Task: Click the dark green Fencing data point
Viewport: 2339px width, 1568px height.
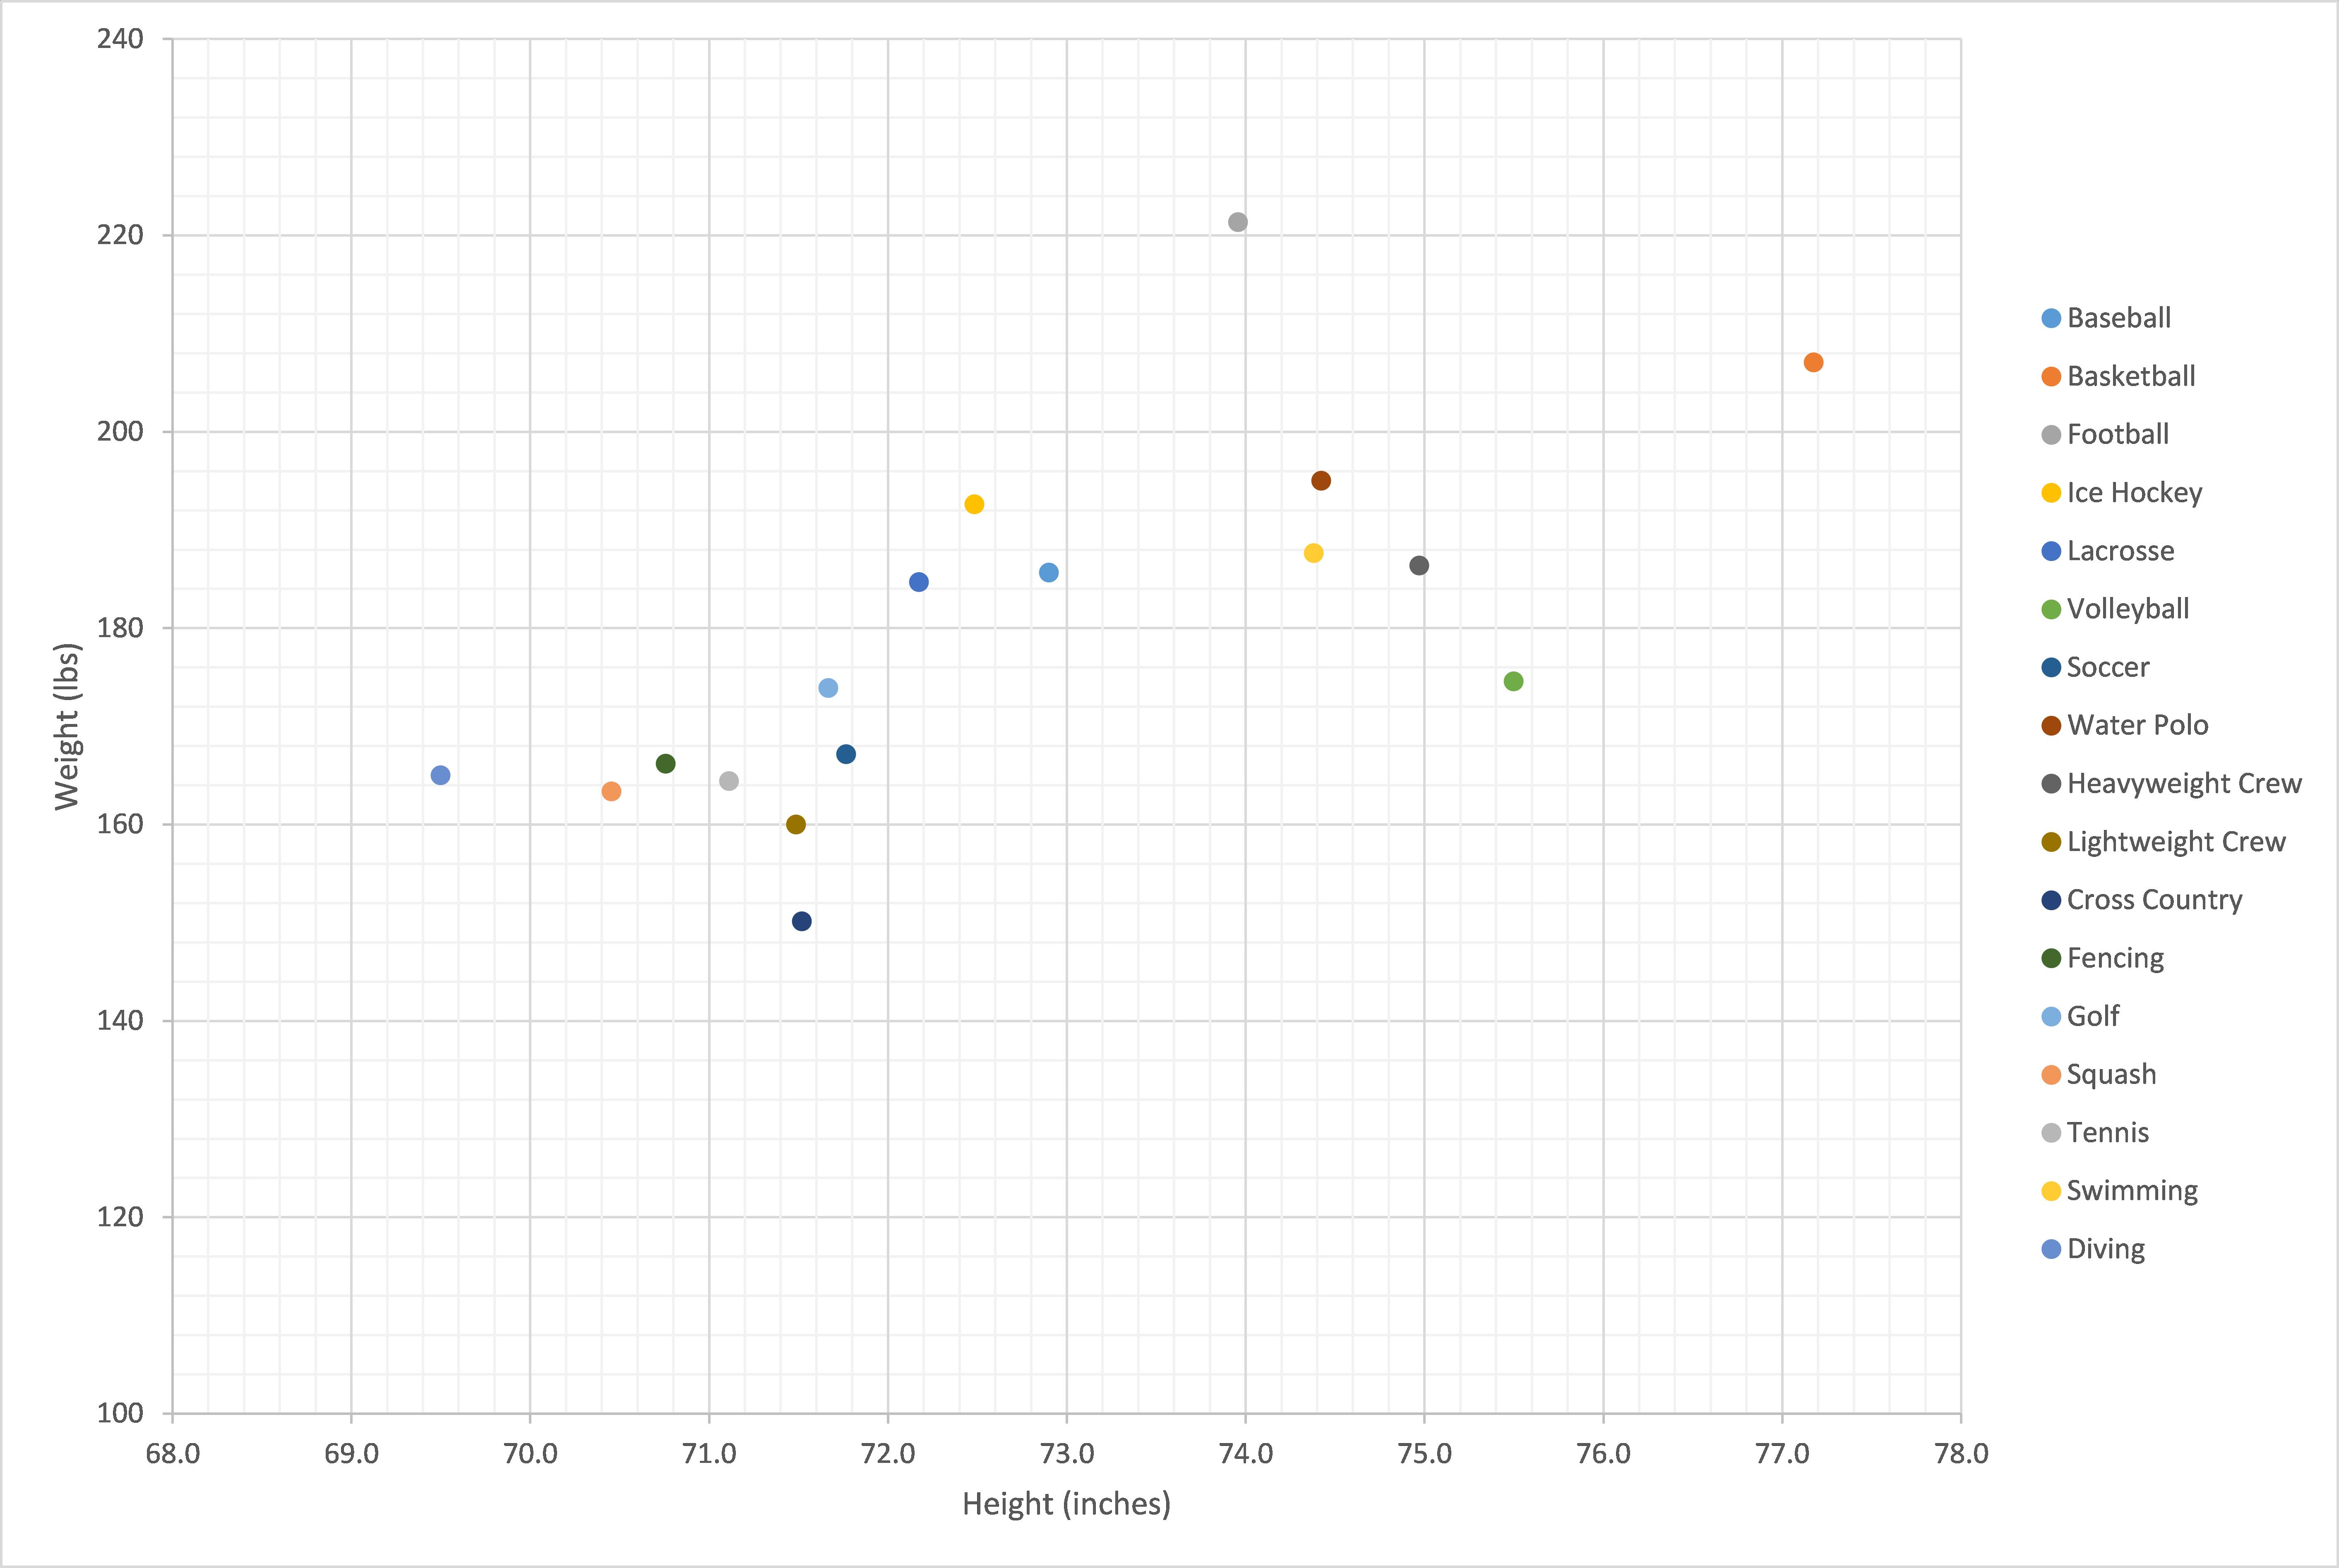Action: (666, 764)
